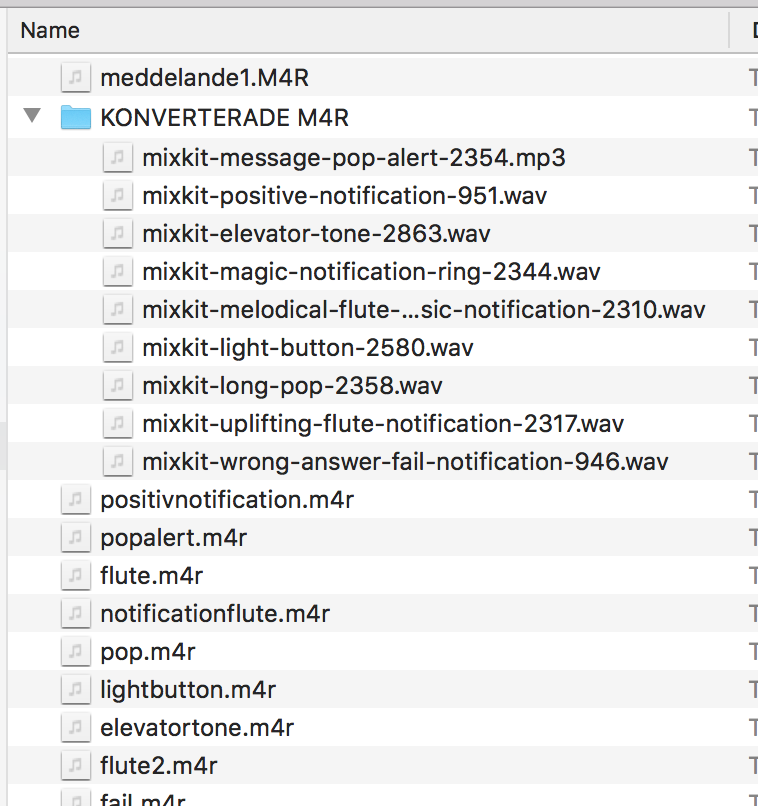The width and height of the screenshot is (758, 806).
Task: Select the mixkit-uplifting-flute-notification-2317.wav file
Action: (x=382, y=423)
